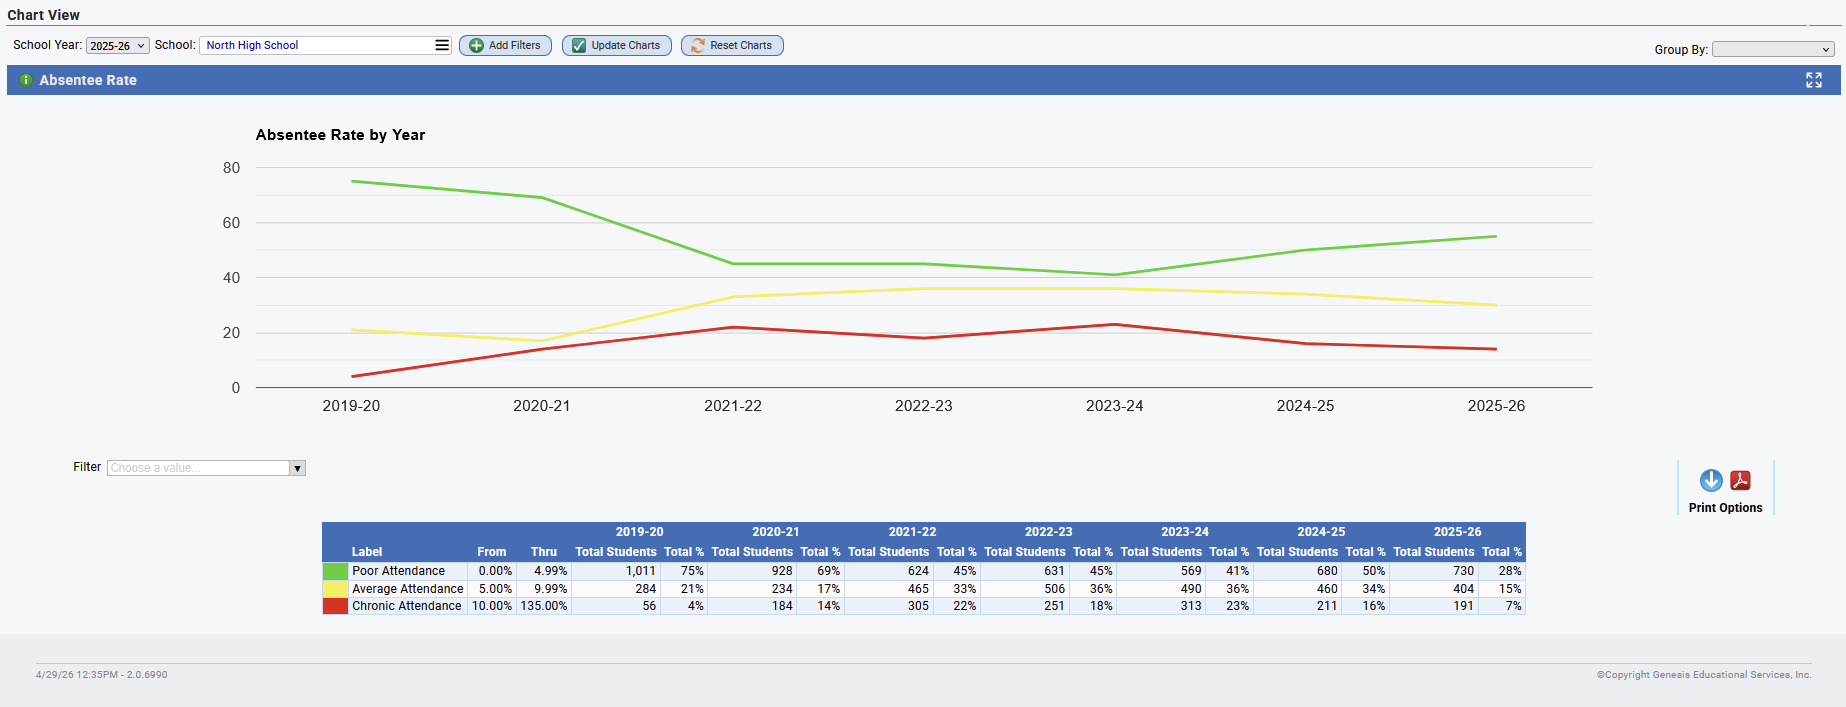This screenshot has height=707, width=1846.
Task: Open the school list hamburger menu icon
Action: pos(442,45)
